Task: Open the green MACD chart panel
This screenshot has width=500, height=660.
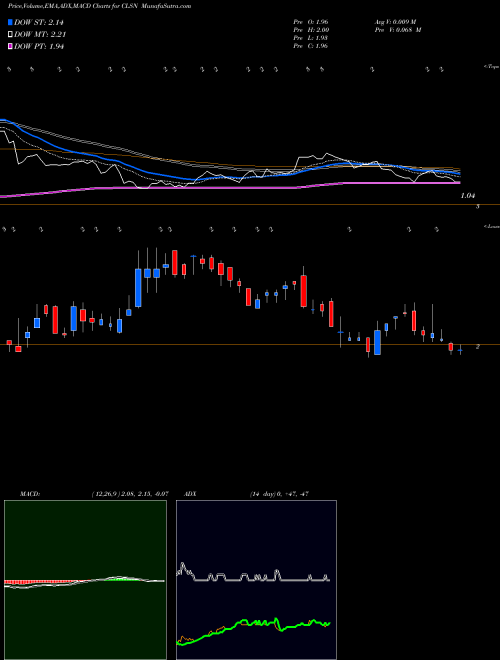Action: pyautogui.click(x=85, y=580)
